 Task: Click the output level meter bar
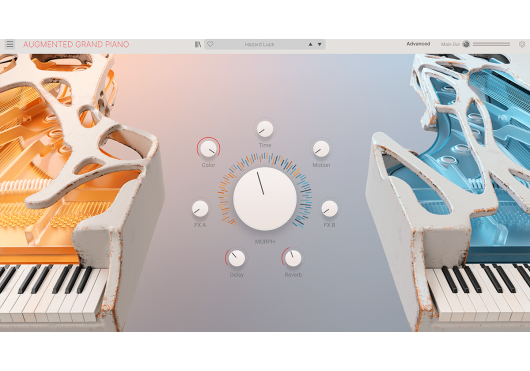(x=491, y=44)
